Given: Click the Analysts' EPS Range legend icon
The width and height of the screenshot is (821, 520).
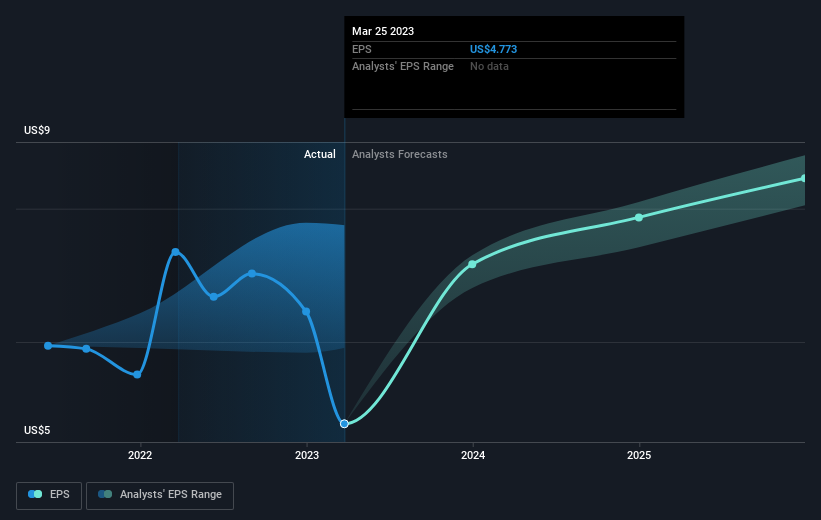Looking at the screenshot, I should [105, 494].
